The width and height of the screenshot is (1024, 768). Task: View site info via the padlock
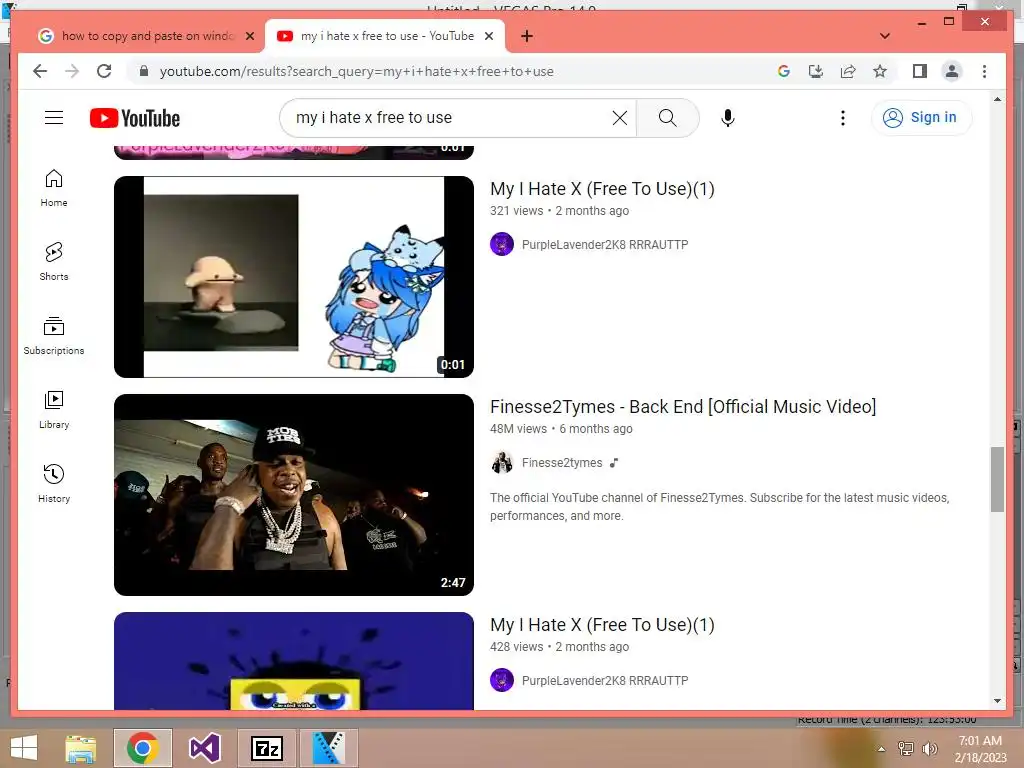[144, 71]
